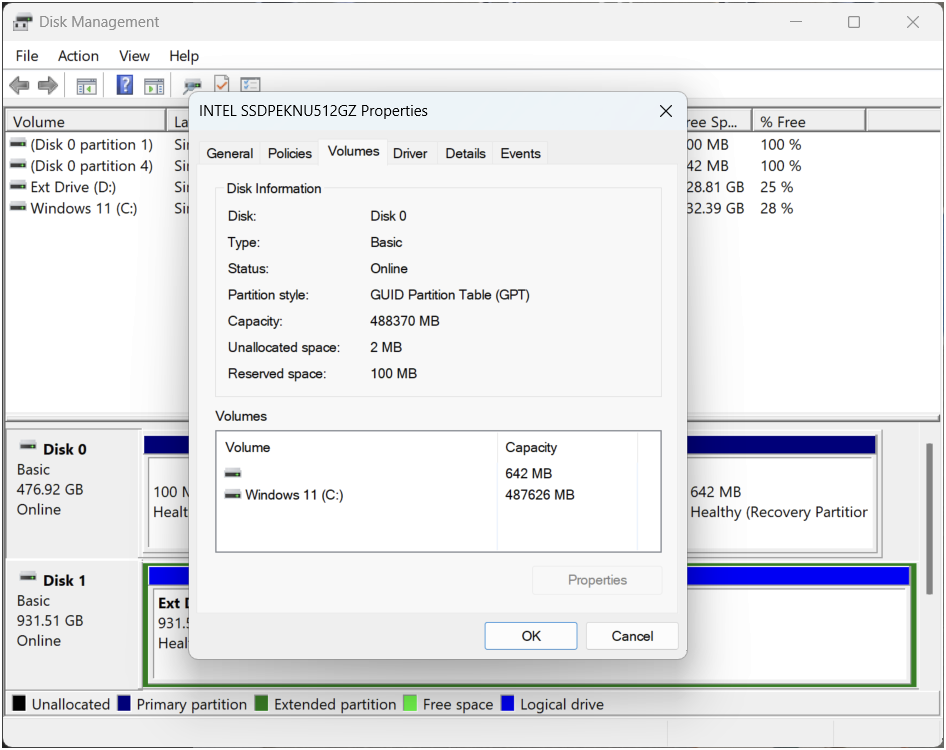Click the Cancel button
Image resolution: width=946 pixels, height=750 pixels.
632,636
